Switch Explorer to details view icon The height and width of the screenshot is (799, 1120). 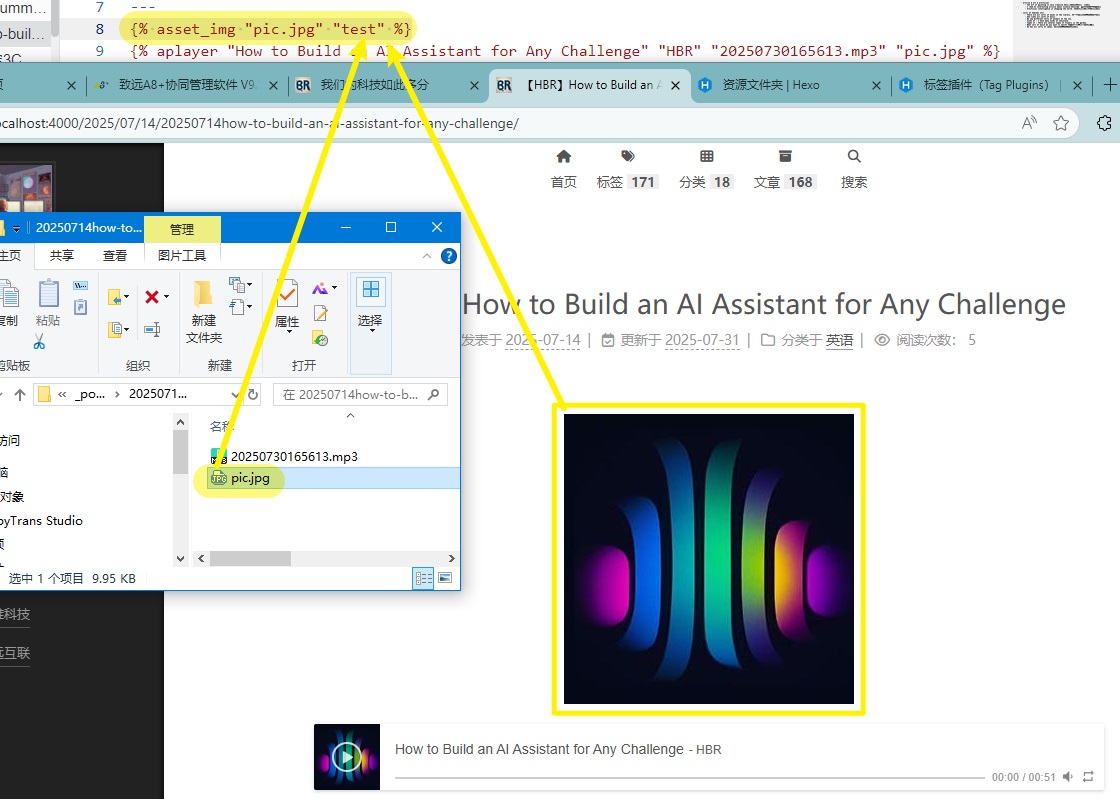coord(424,578)
